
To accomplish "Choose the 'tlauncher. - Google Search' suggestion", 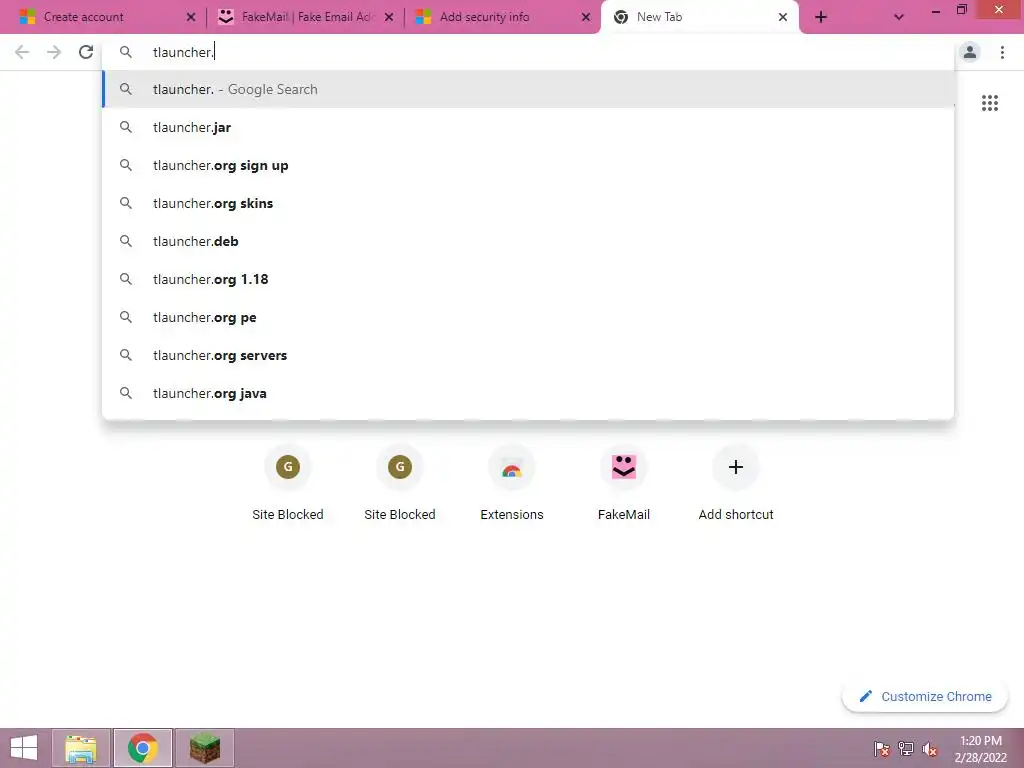I will (528, 89).
